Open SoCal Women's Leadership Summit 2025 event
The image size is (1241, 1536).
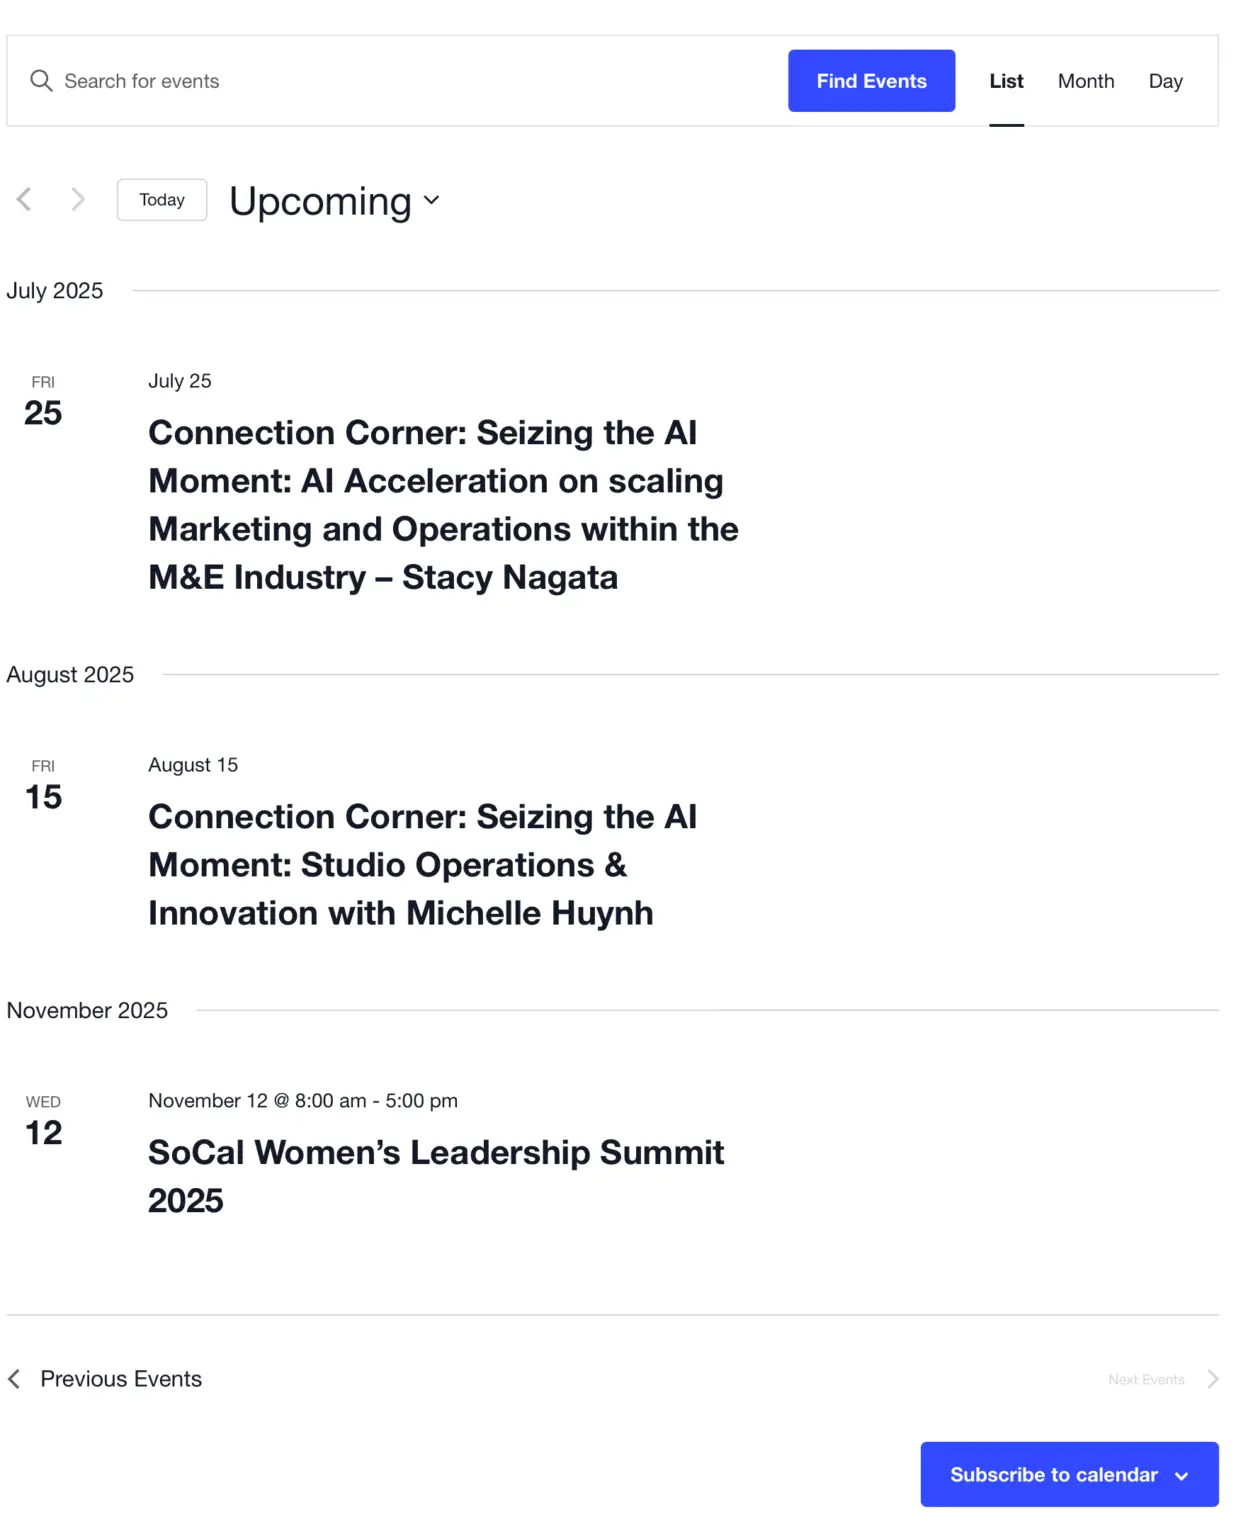(436, 1176)
